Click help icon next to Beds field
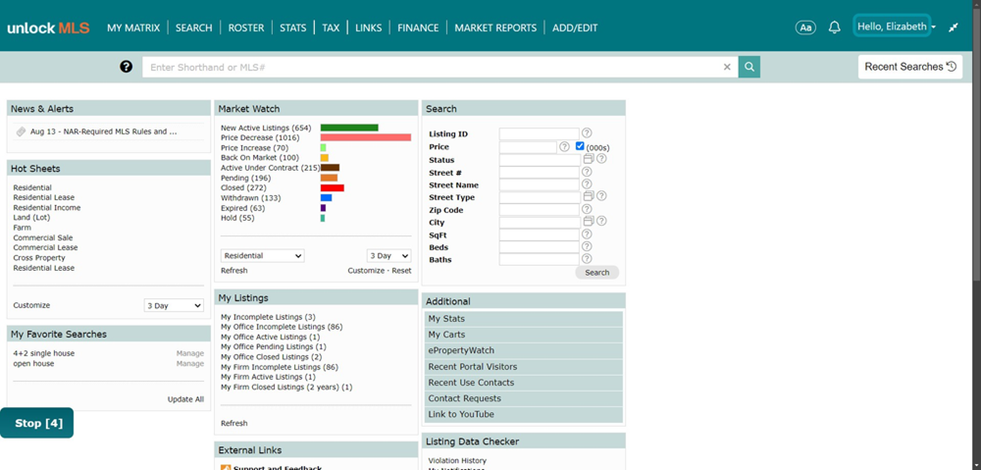981x470 pixels. coord(587,247)
